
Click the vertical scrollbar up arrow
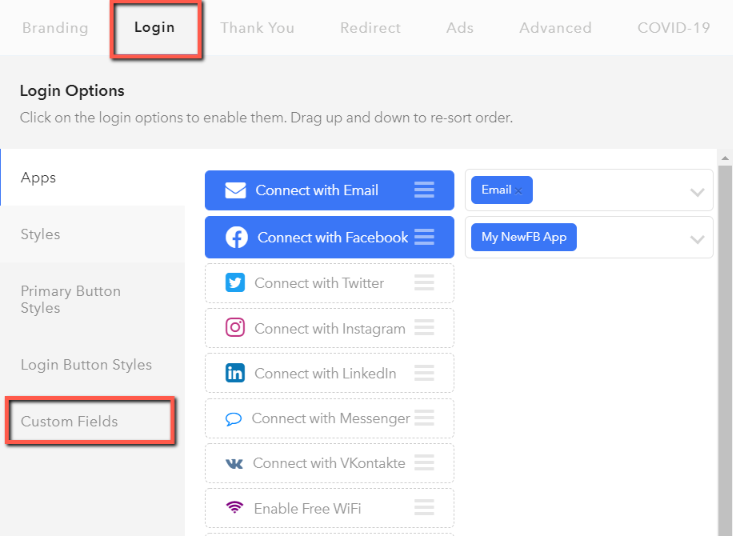tap(725, 158)
